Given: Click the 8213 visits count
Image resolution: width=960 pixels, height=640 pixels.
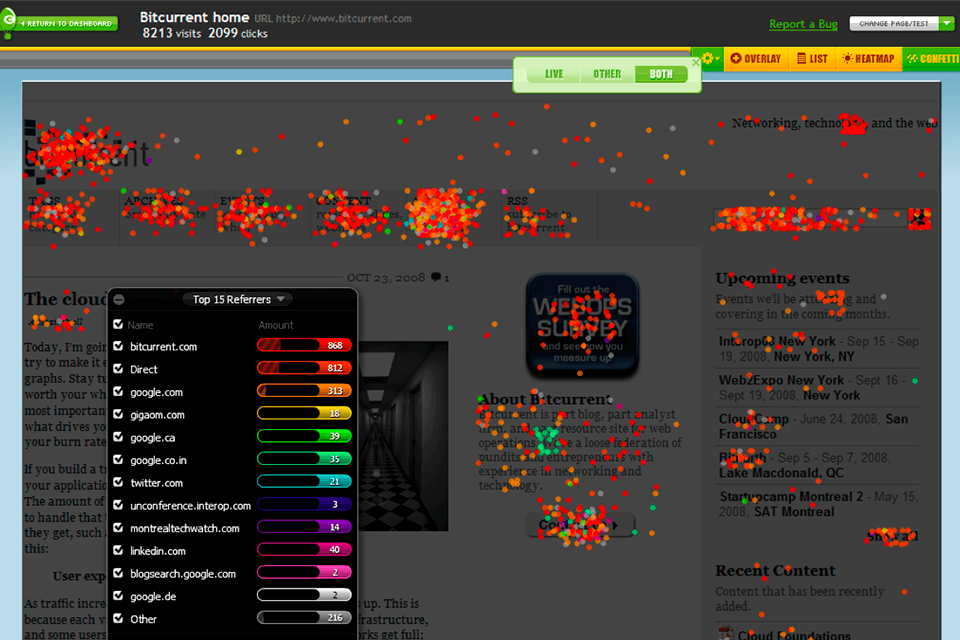Looking at the screenshot, I should [x=171, y=33].
